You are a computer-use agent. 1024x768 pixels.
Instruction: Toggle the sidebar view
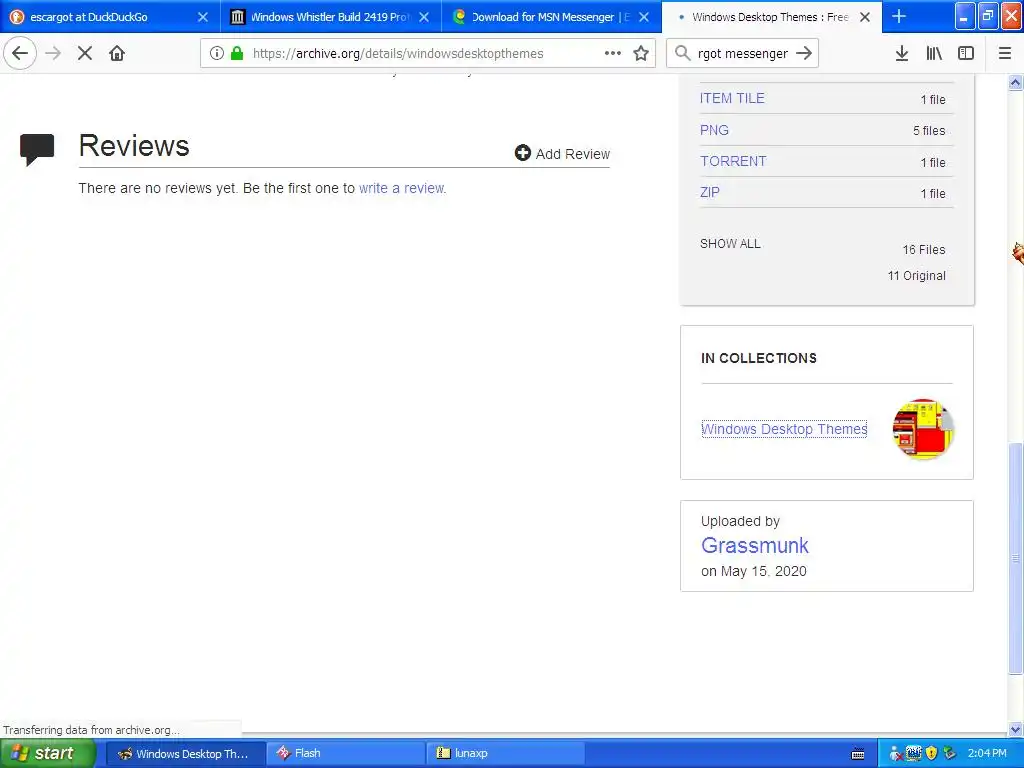(966, 53)
